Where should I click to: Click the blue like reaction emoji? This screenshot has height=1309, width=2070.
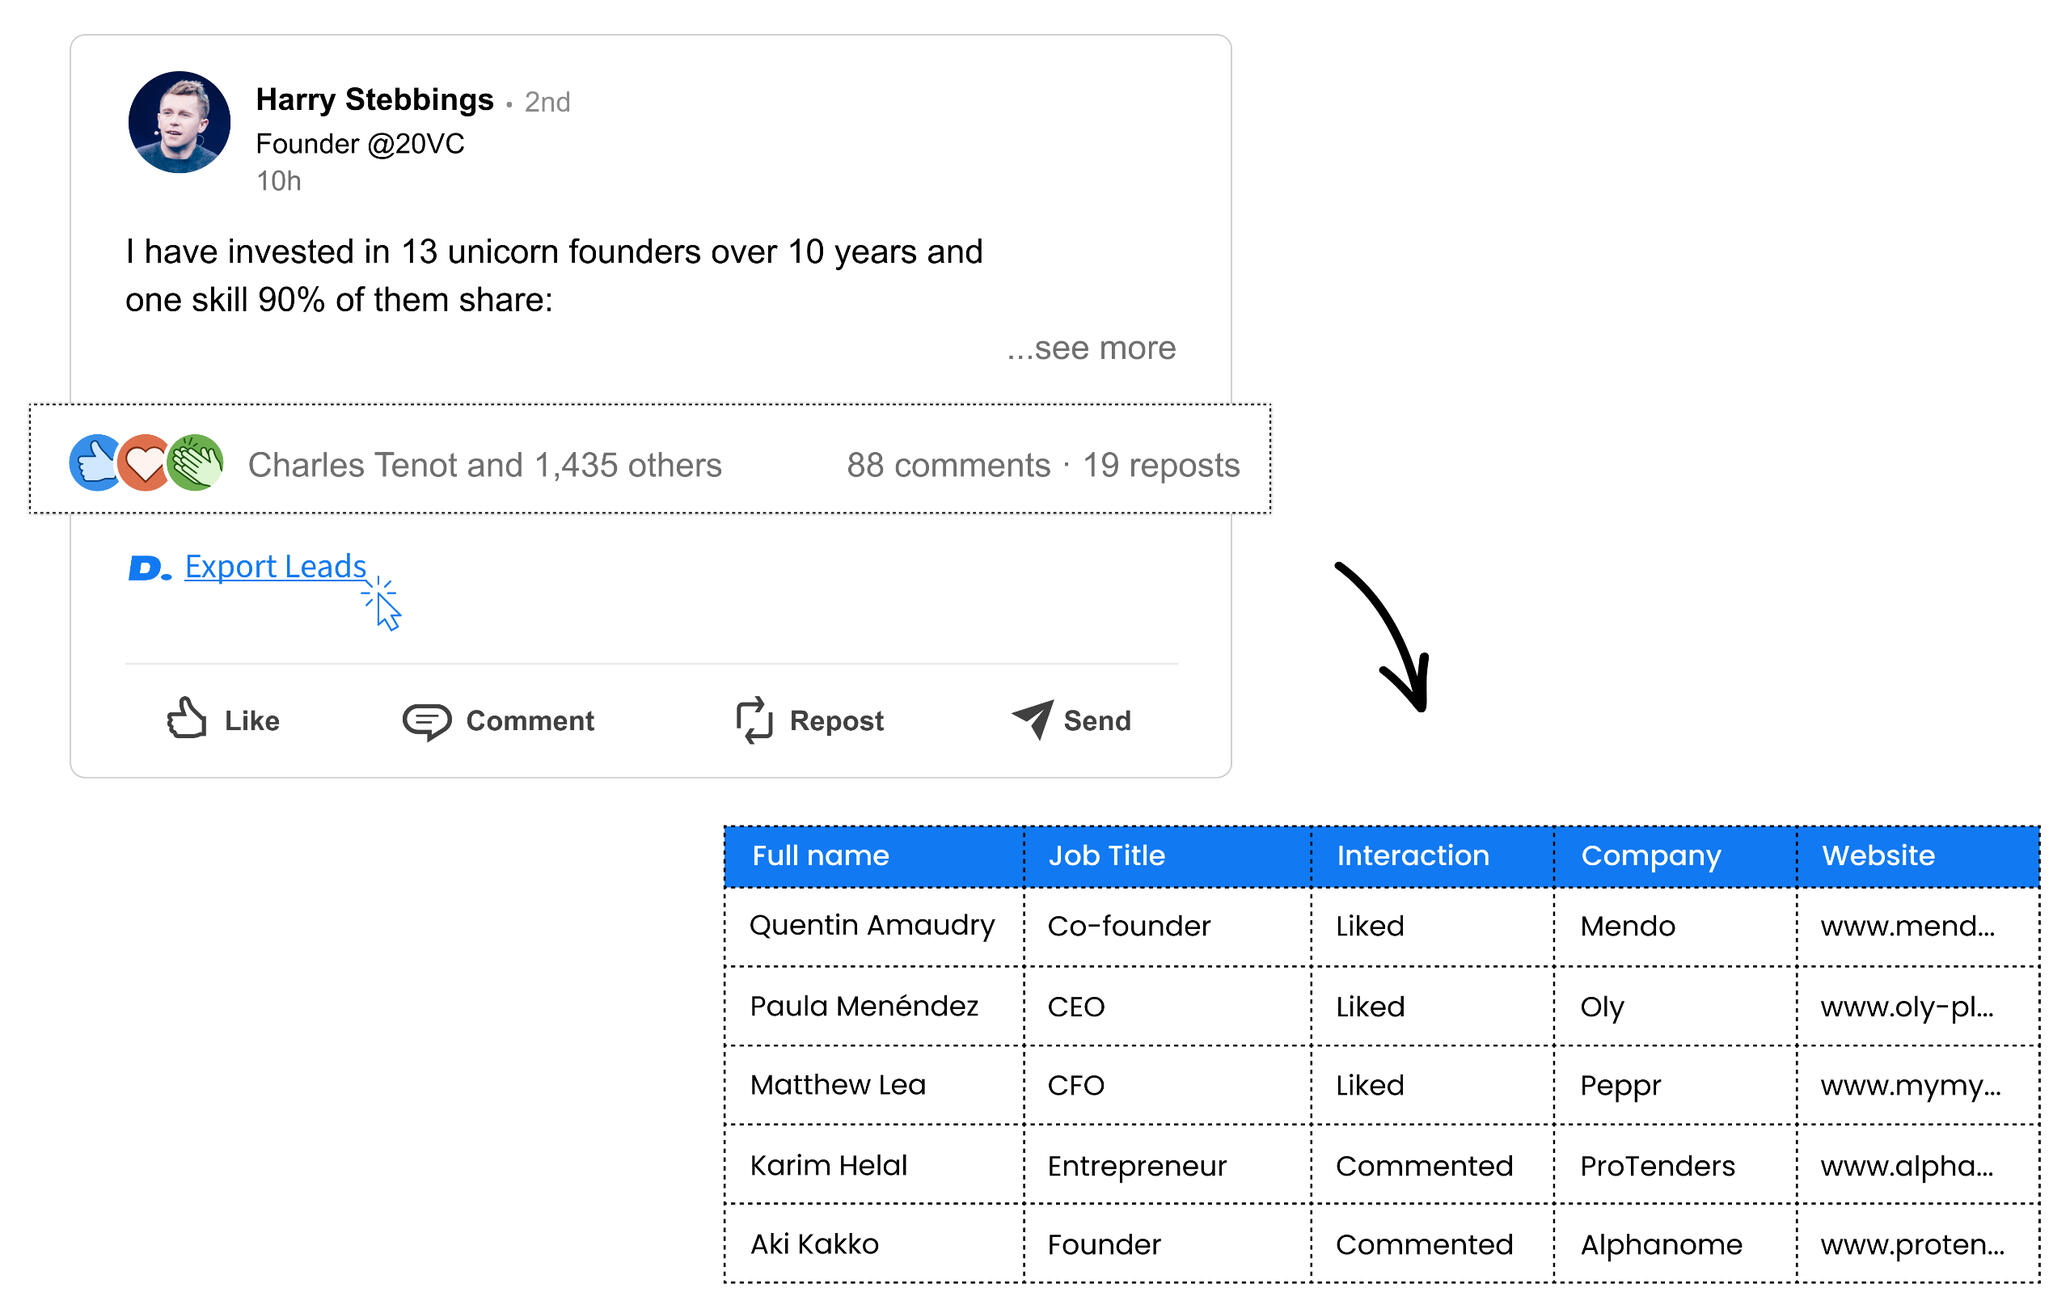click(95, 463)
